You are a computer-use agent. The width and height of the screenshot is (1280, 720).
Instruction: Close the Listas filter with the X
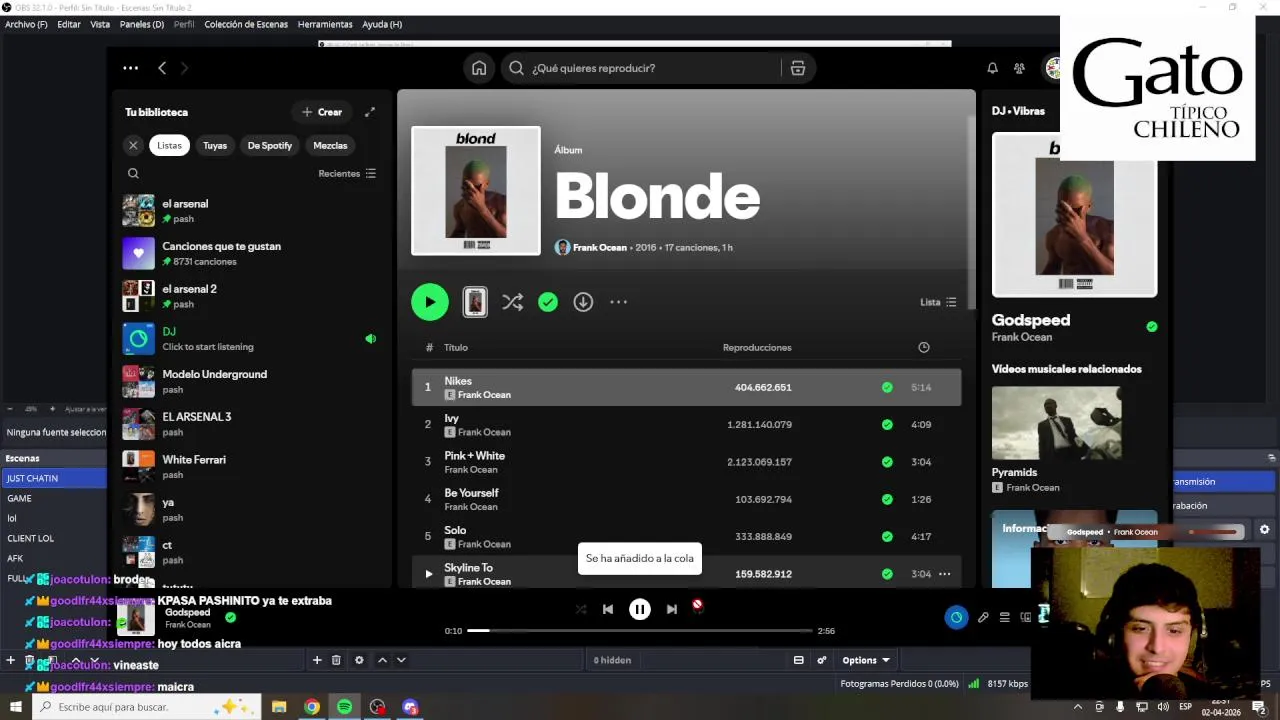(133, 145)
